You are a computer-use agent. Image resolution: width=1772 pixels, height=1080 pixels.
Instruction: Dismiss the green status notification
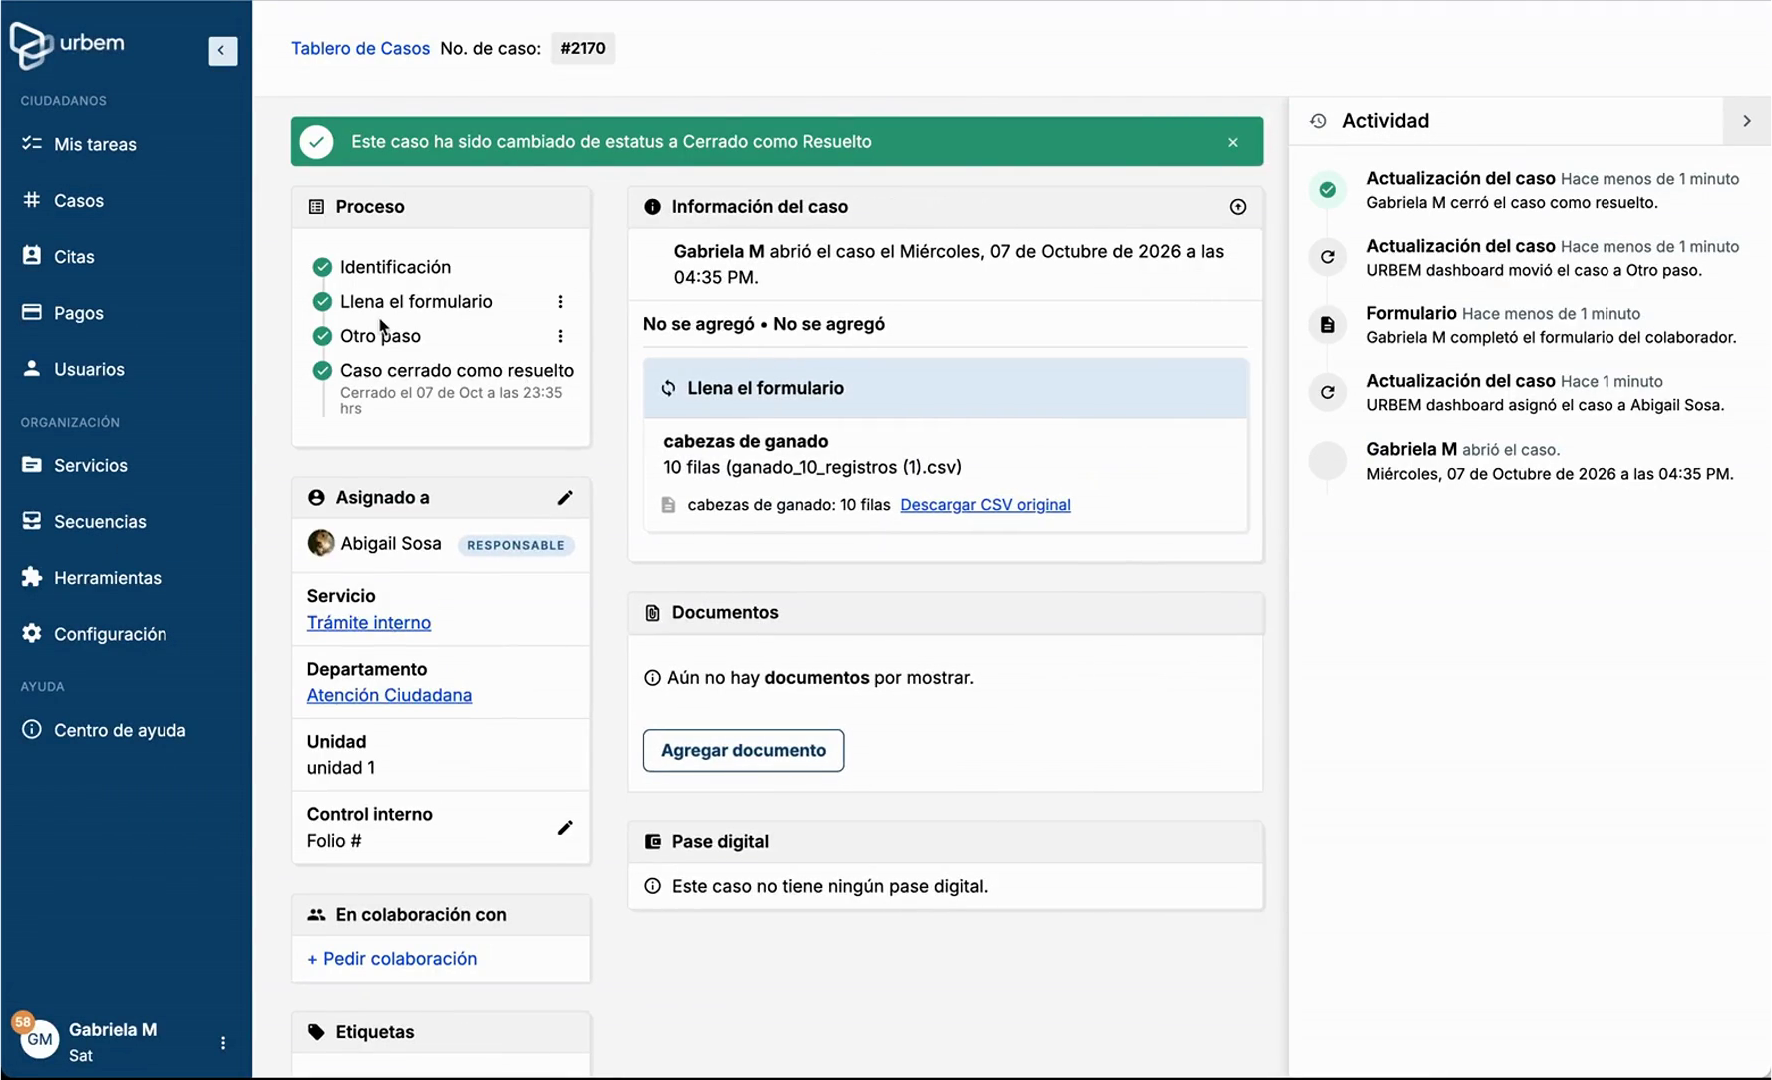tap(1232, 142)
